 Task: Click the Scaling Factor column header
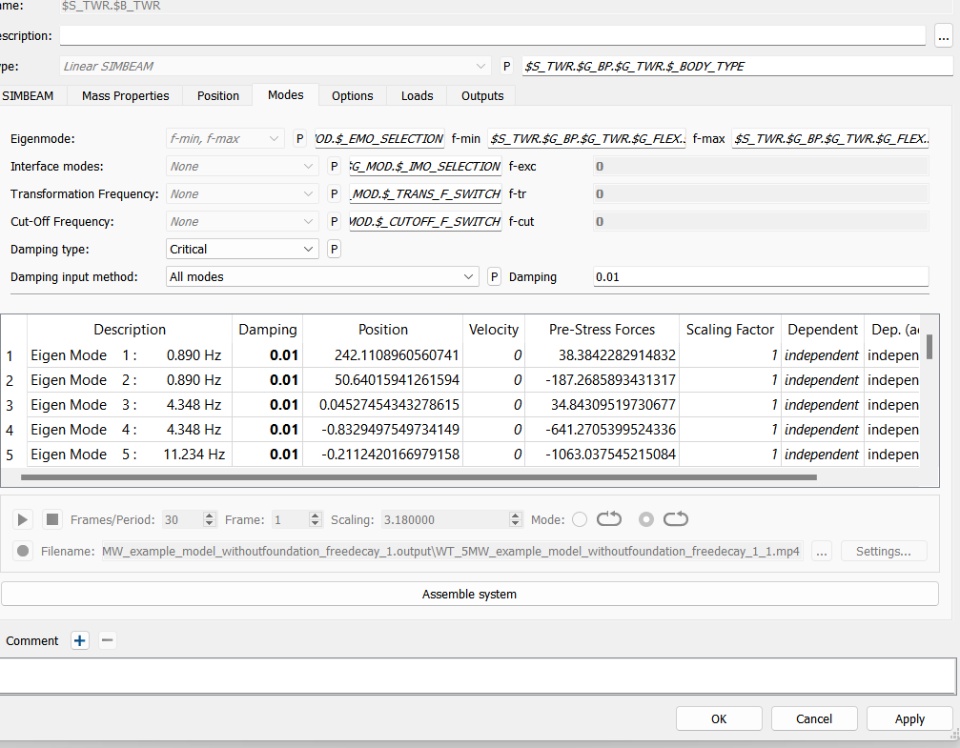point(730,329)
